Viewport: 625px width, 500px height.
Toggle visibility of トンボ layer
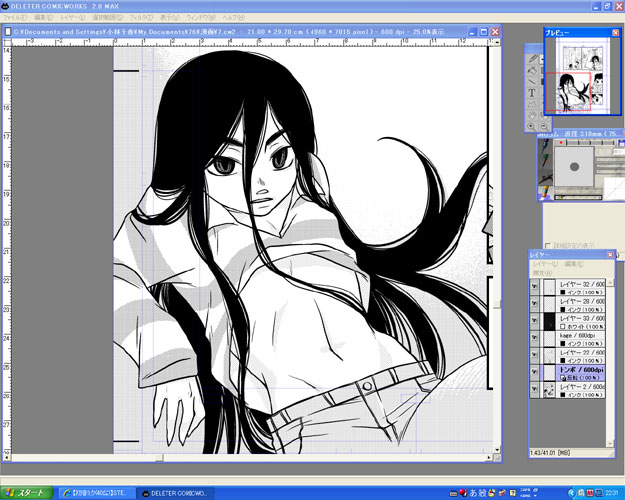click(535, 372)
